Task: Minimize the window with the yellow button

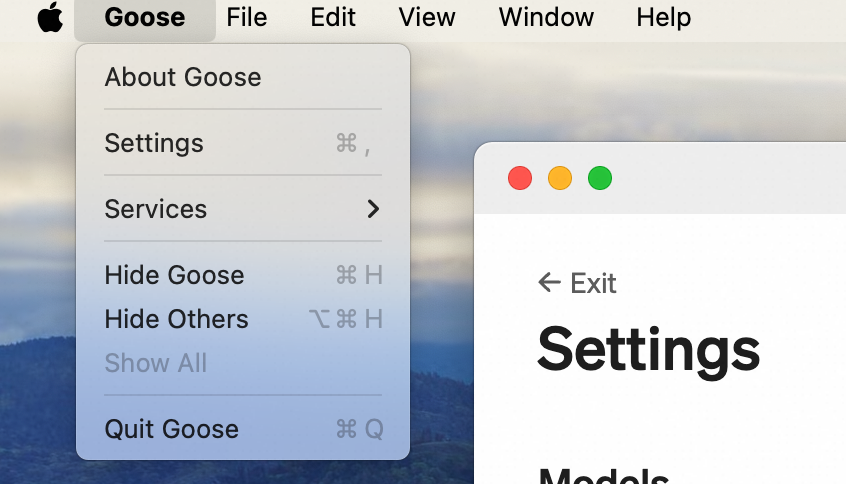Action: coord(560,178)
